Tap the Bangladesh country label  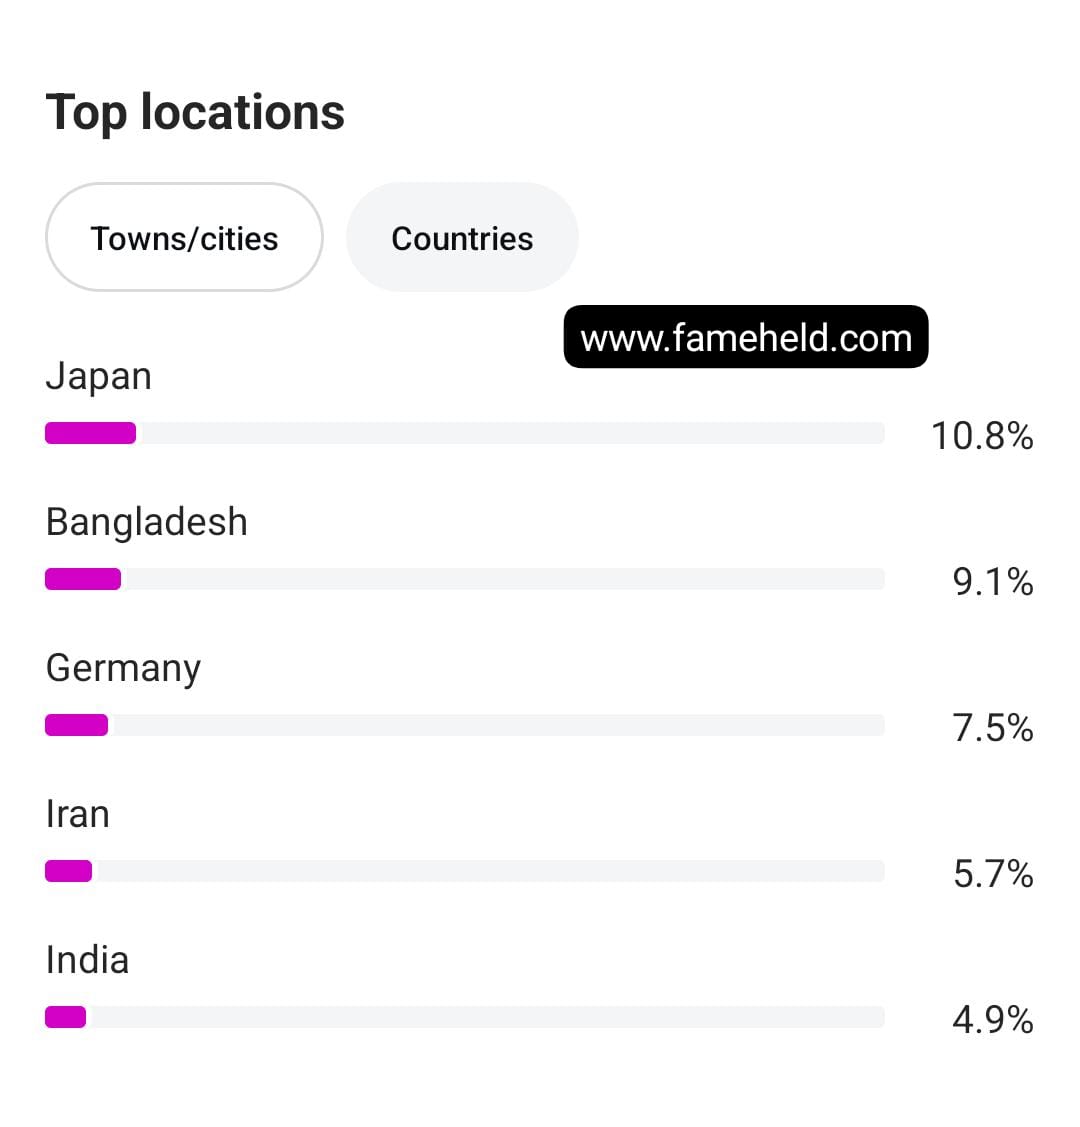(147, 522)
